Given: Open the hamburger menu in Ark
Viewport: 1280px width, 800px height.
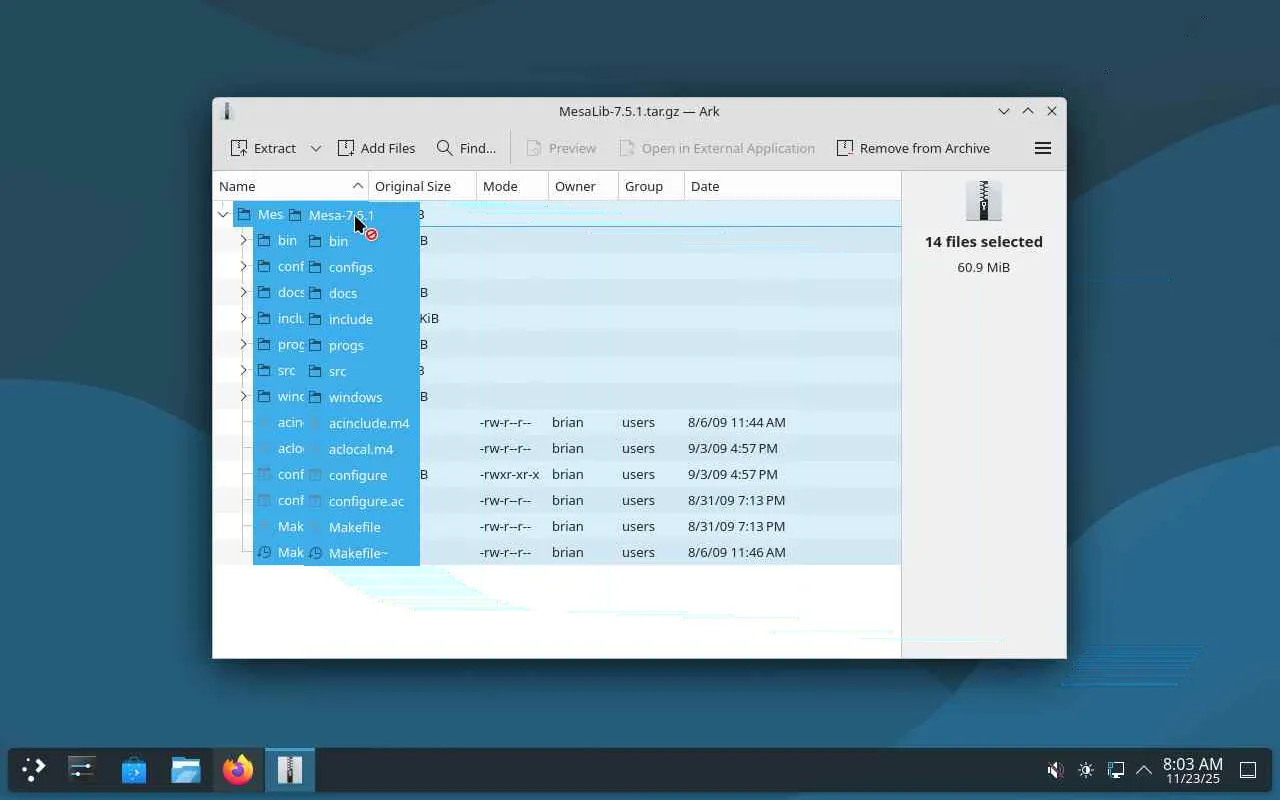Looking at the screenshot, I should click(1043, 148).
